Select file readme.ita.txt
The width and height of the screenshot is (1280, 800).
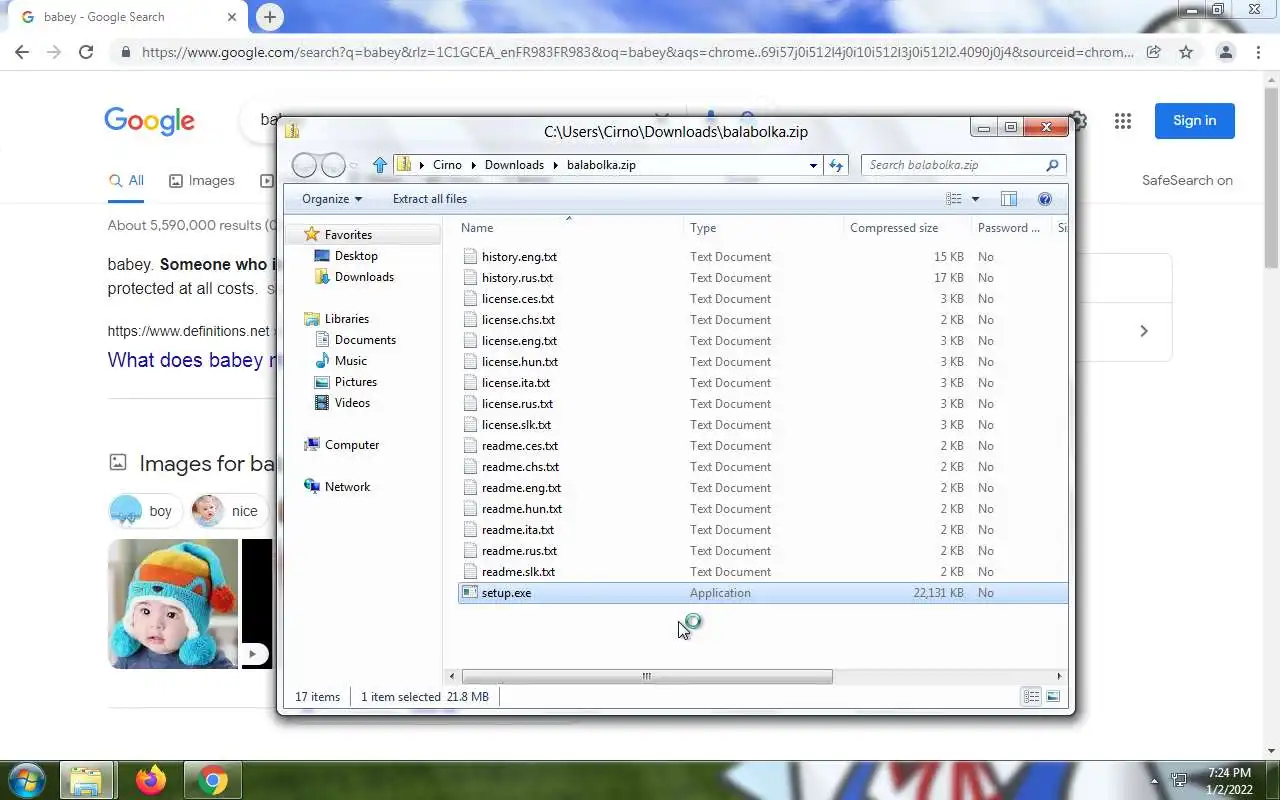[517, 530]
